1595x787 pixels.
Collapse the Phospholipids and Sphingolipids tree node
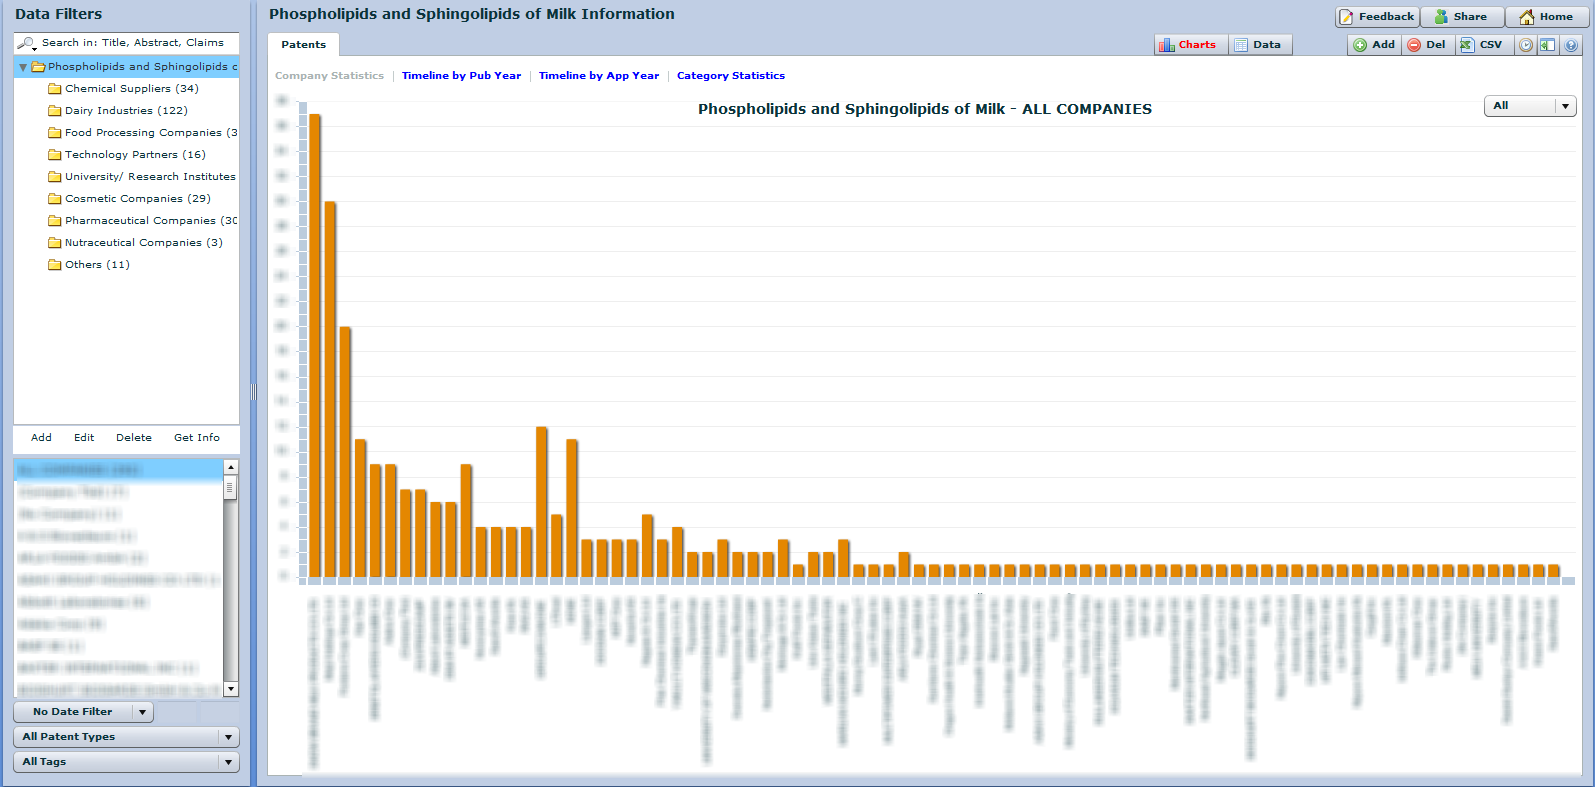23,67
